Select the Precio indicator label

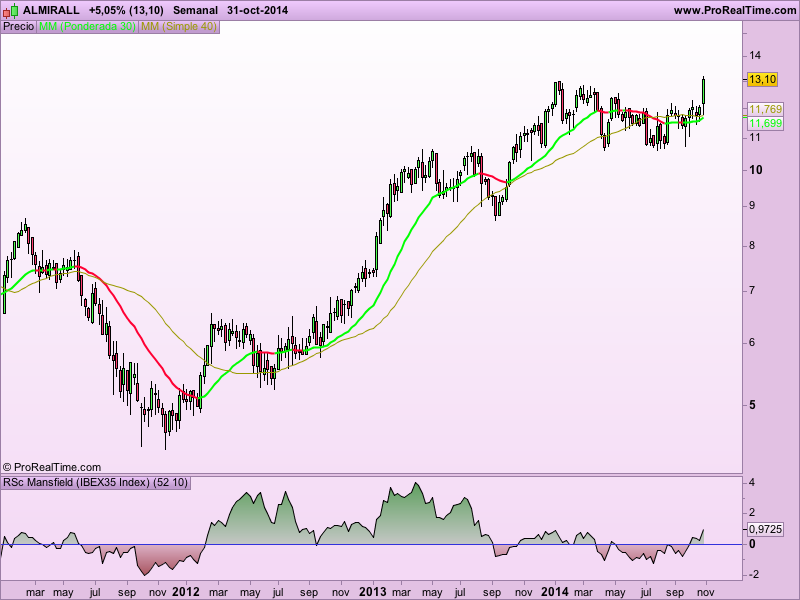[18, 27]
